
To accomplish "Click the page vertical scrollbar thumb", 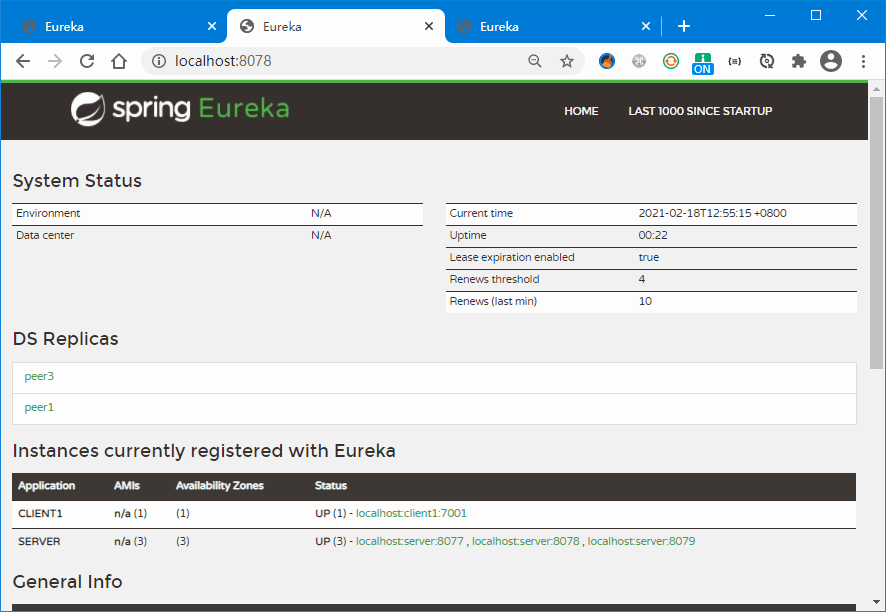I will 876,233.
